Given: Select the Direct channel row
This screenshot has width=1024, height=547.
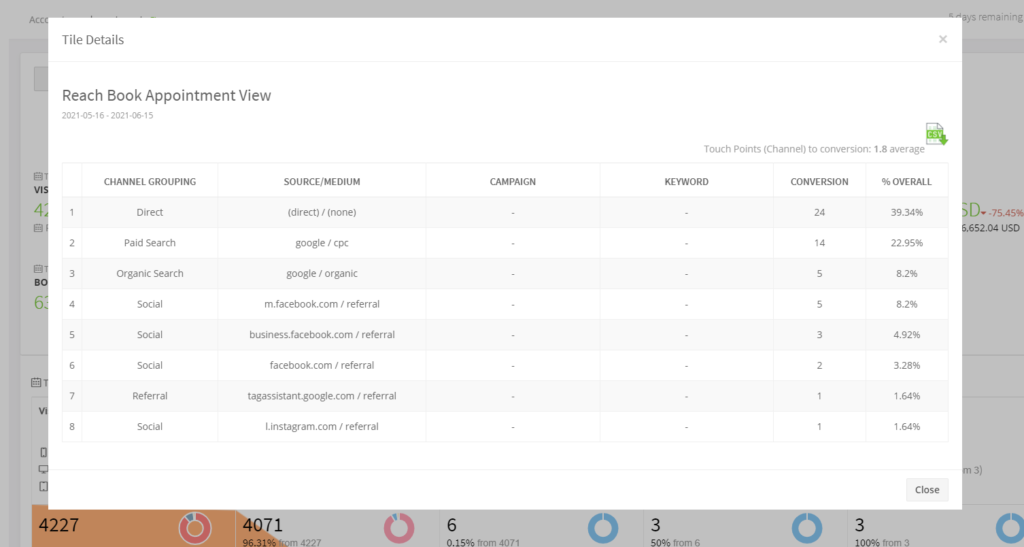Looking at the screenshot, I should [150, 213].
